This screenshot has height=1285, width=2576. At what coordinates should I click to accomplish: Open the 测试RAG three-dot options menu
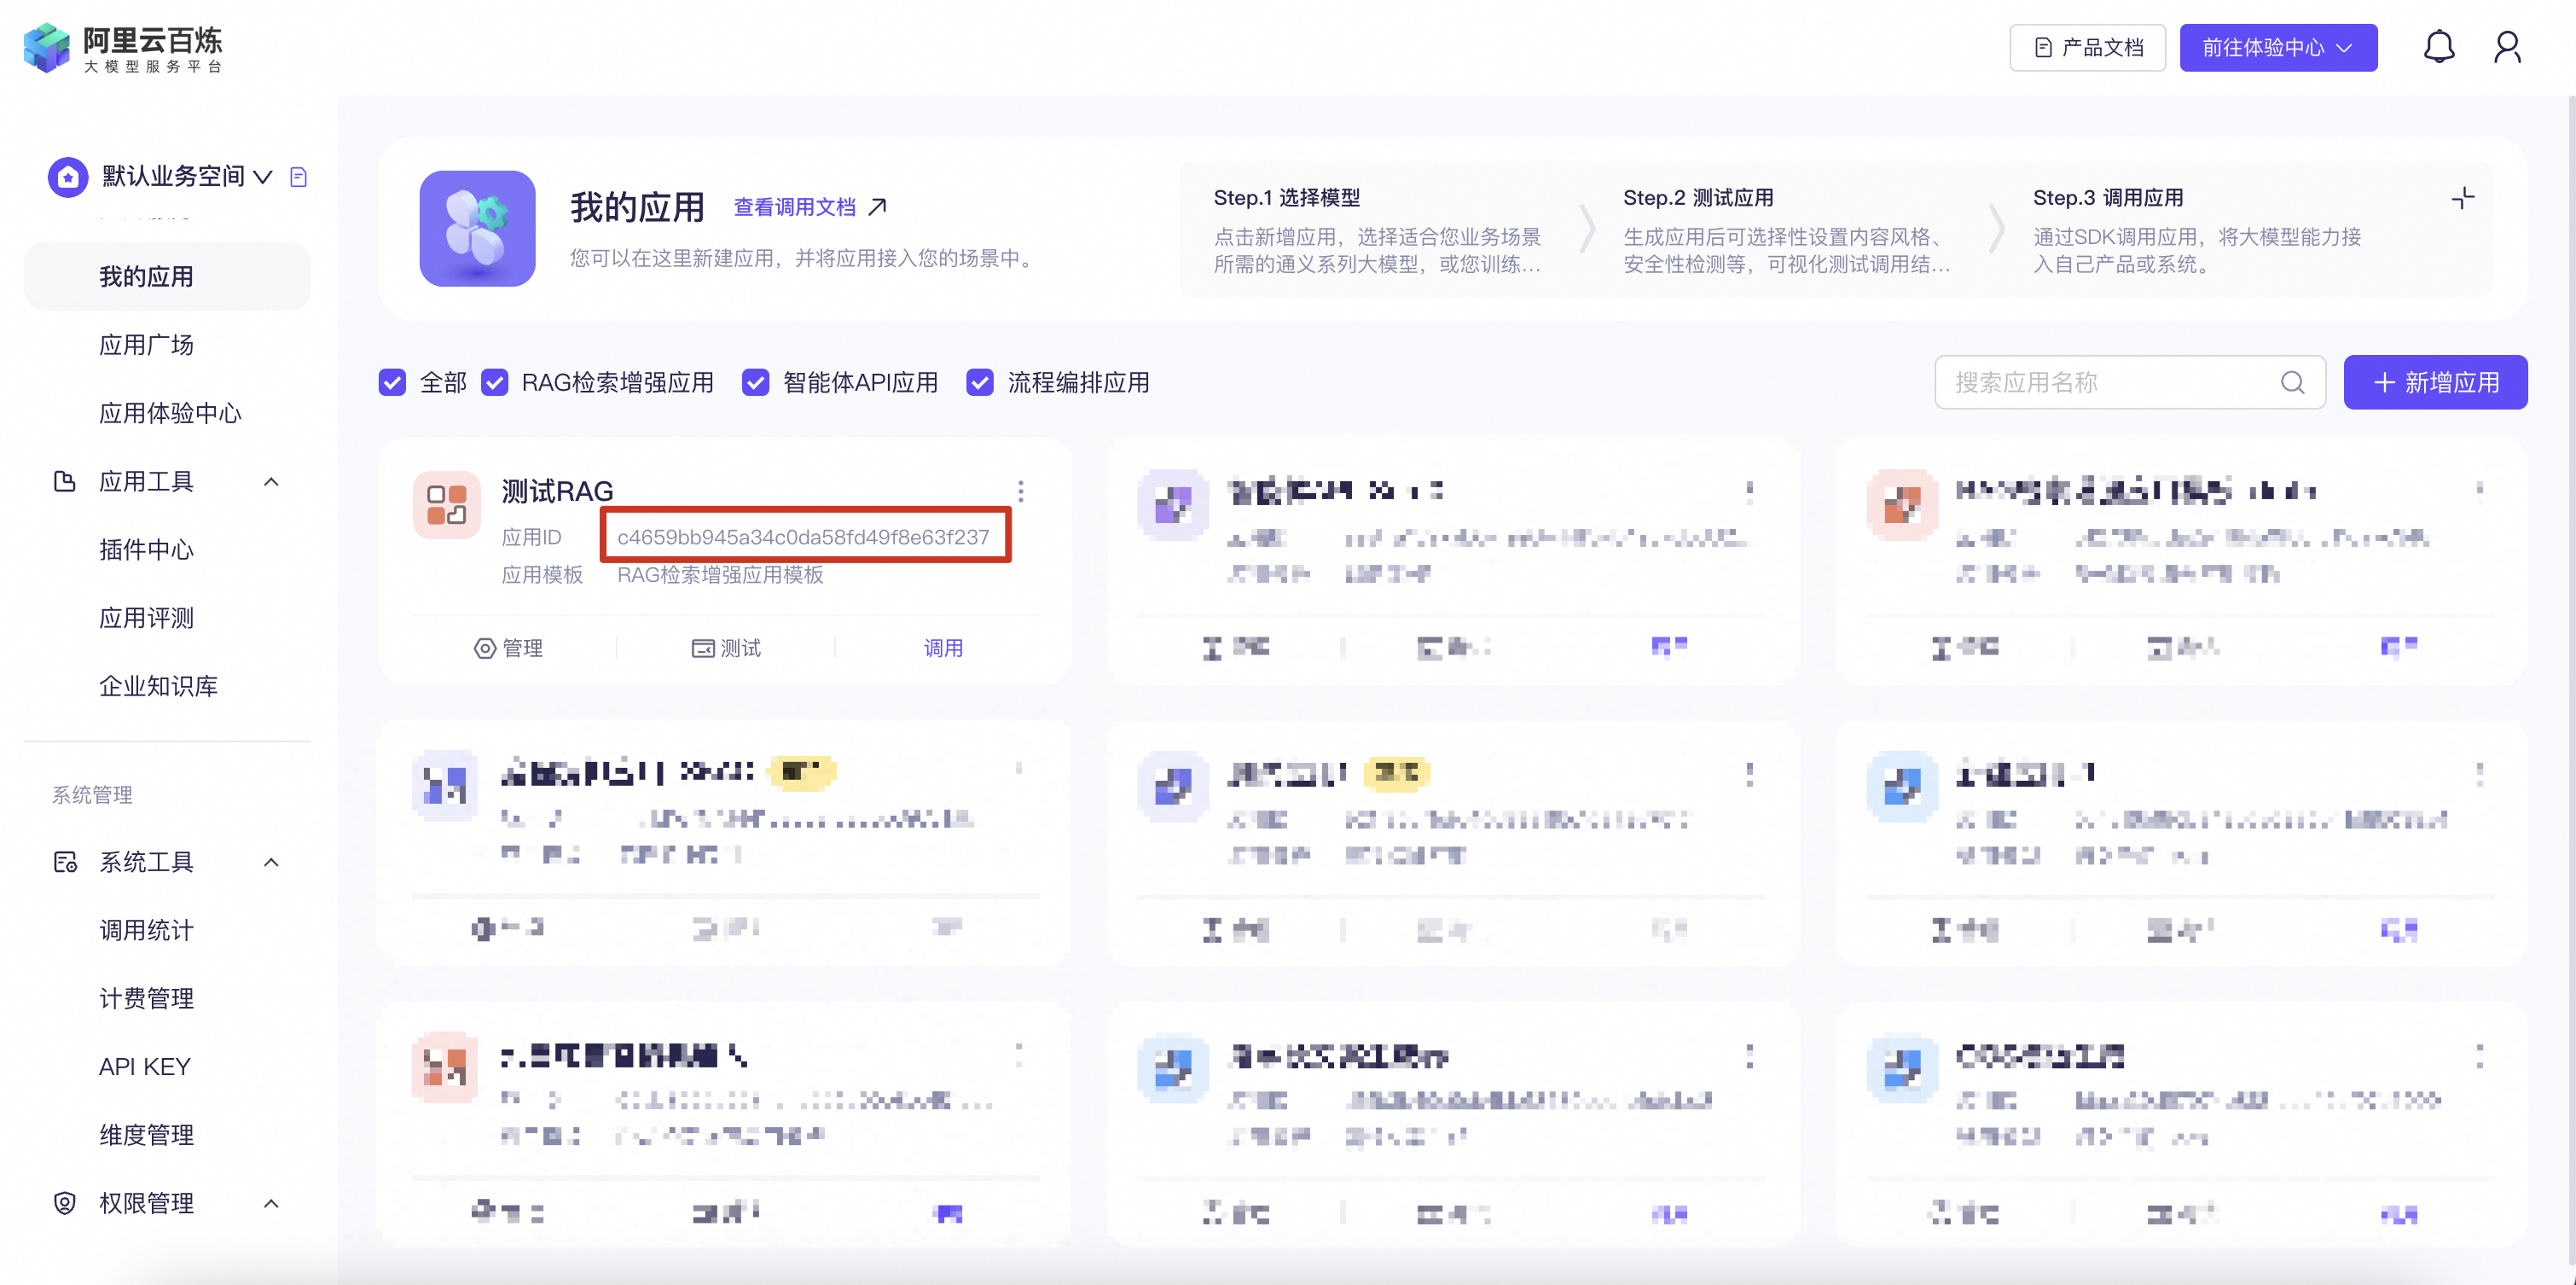coord(1020,491)
